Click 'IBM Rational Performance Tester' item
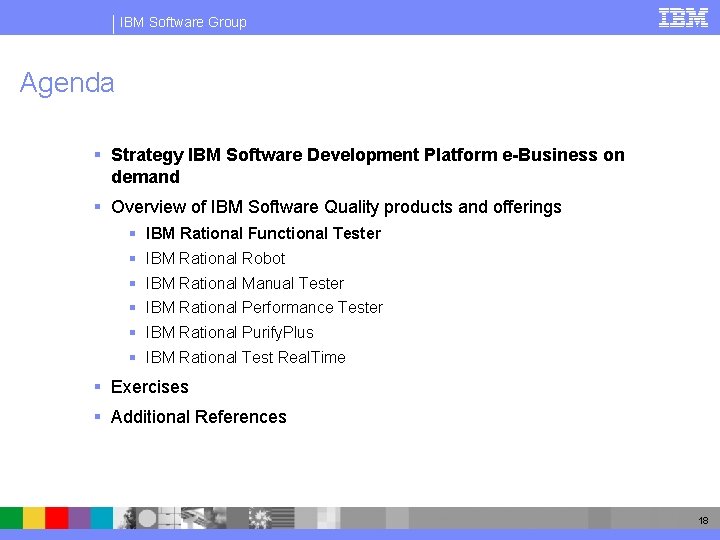The width and height of the screenshot is (720, 540). (x=264, y=307)
